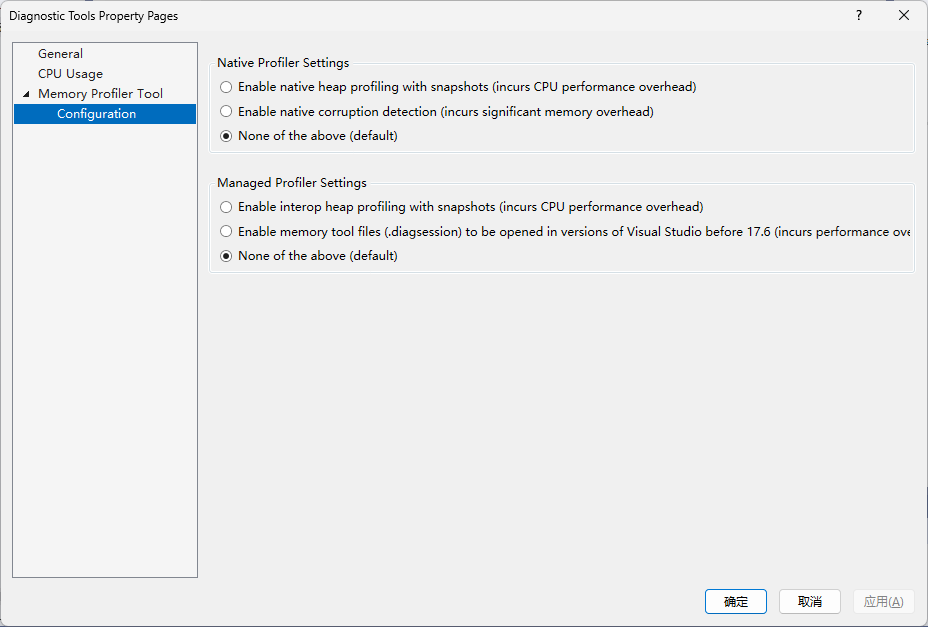Click the 应用(A) apply button

[884, 602]
